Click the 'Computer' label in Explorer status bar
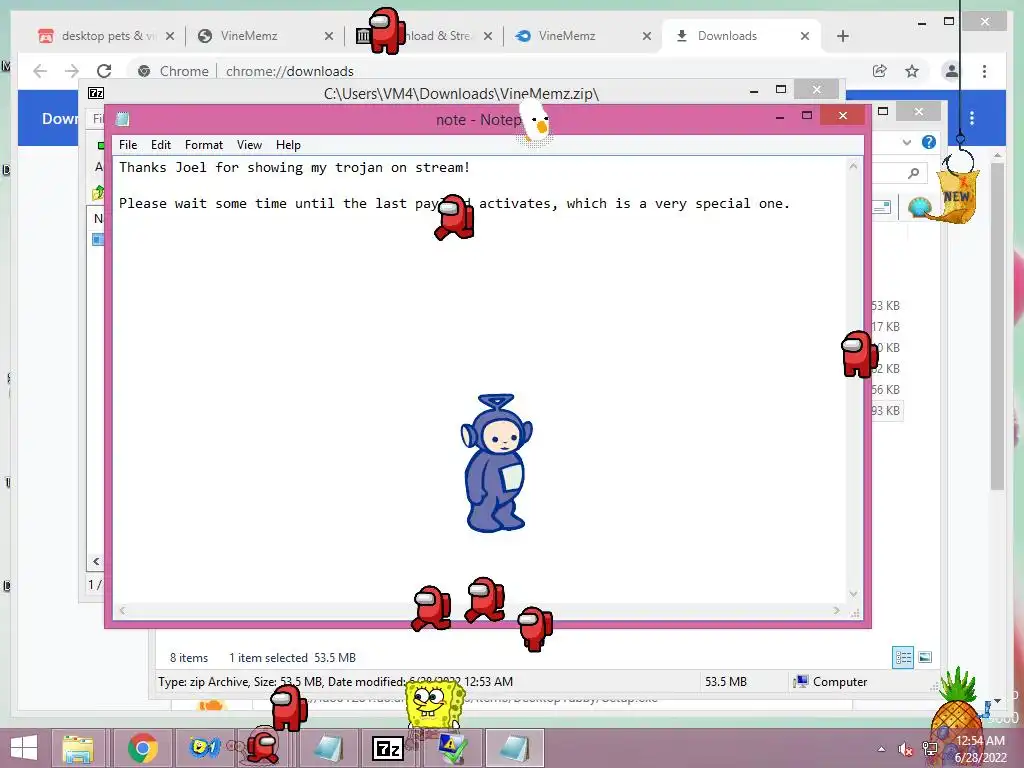The image size is (1024, 768). tap(840, 682)
